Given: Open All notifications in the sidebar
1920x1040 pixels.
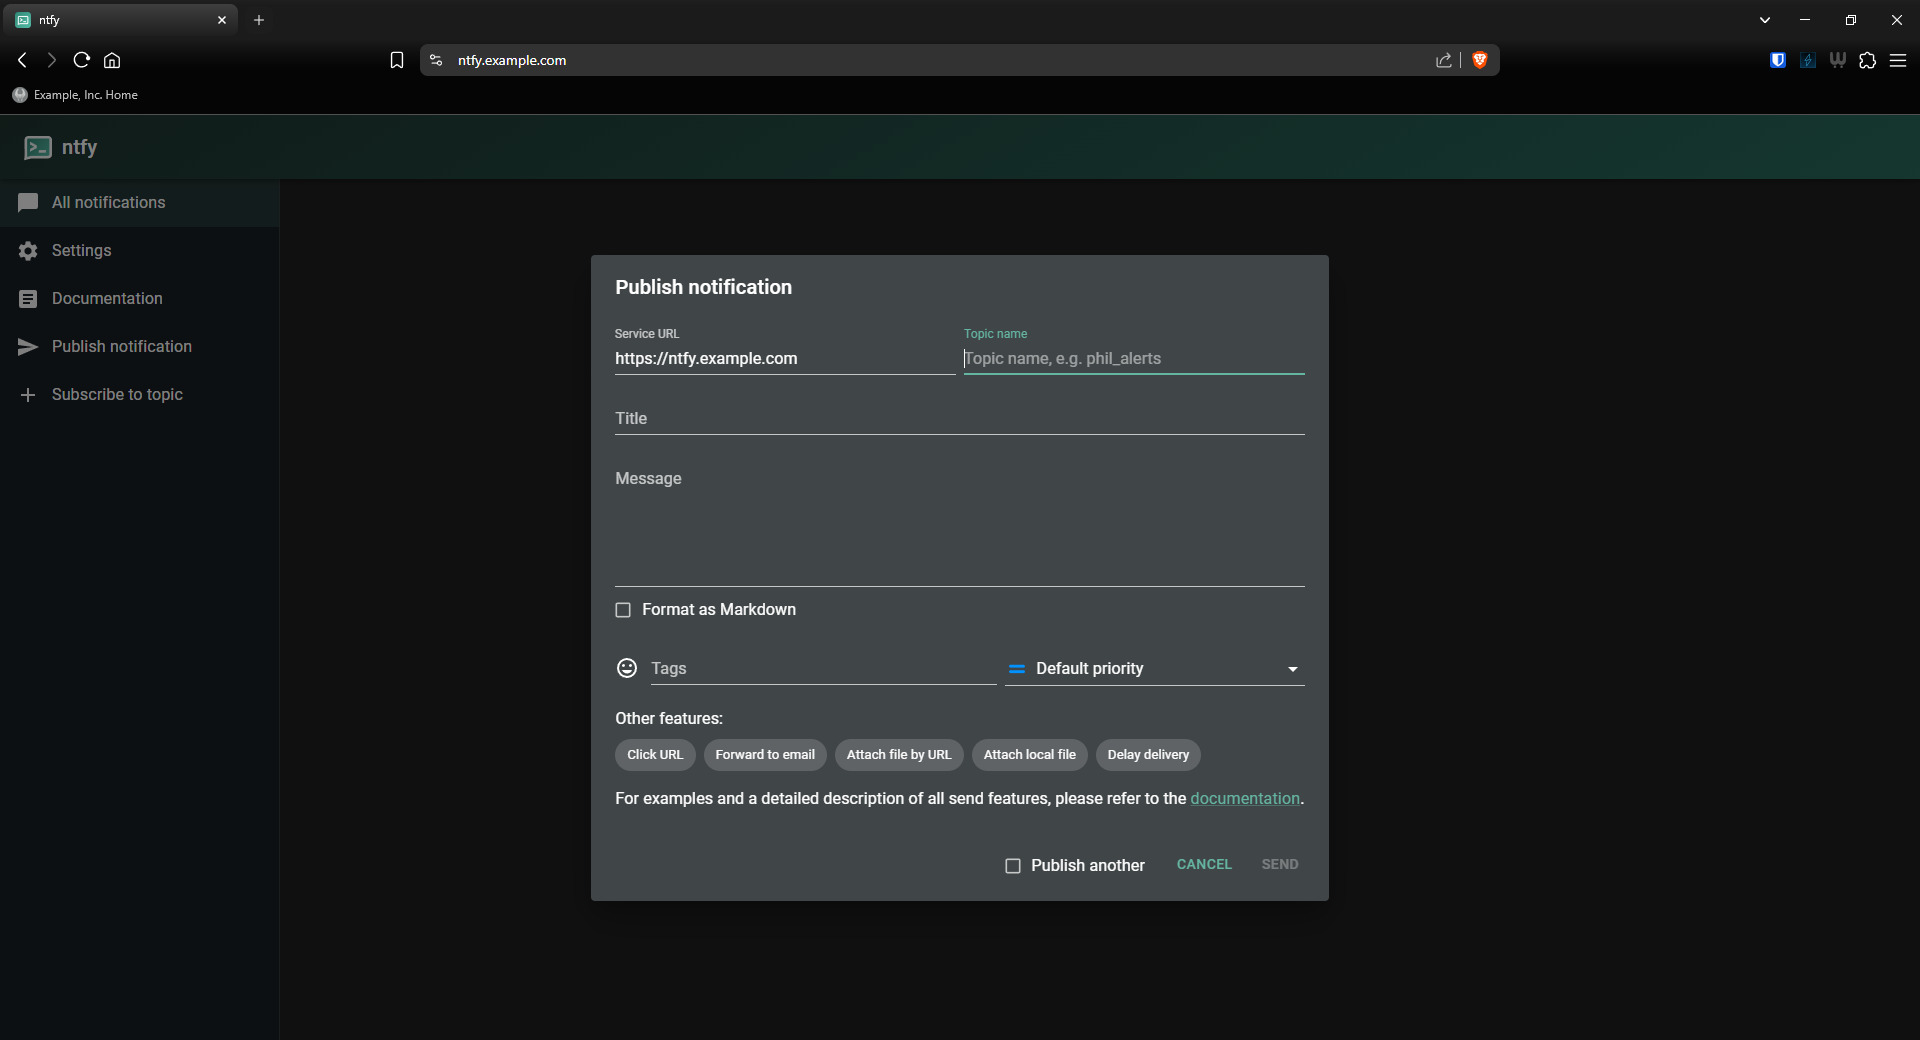Looking at the screenshot, I should (x=108, y=203).
